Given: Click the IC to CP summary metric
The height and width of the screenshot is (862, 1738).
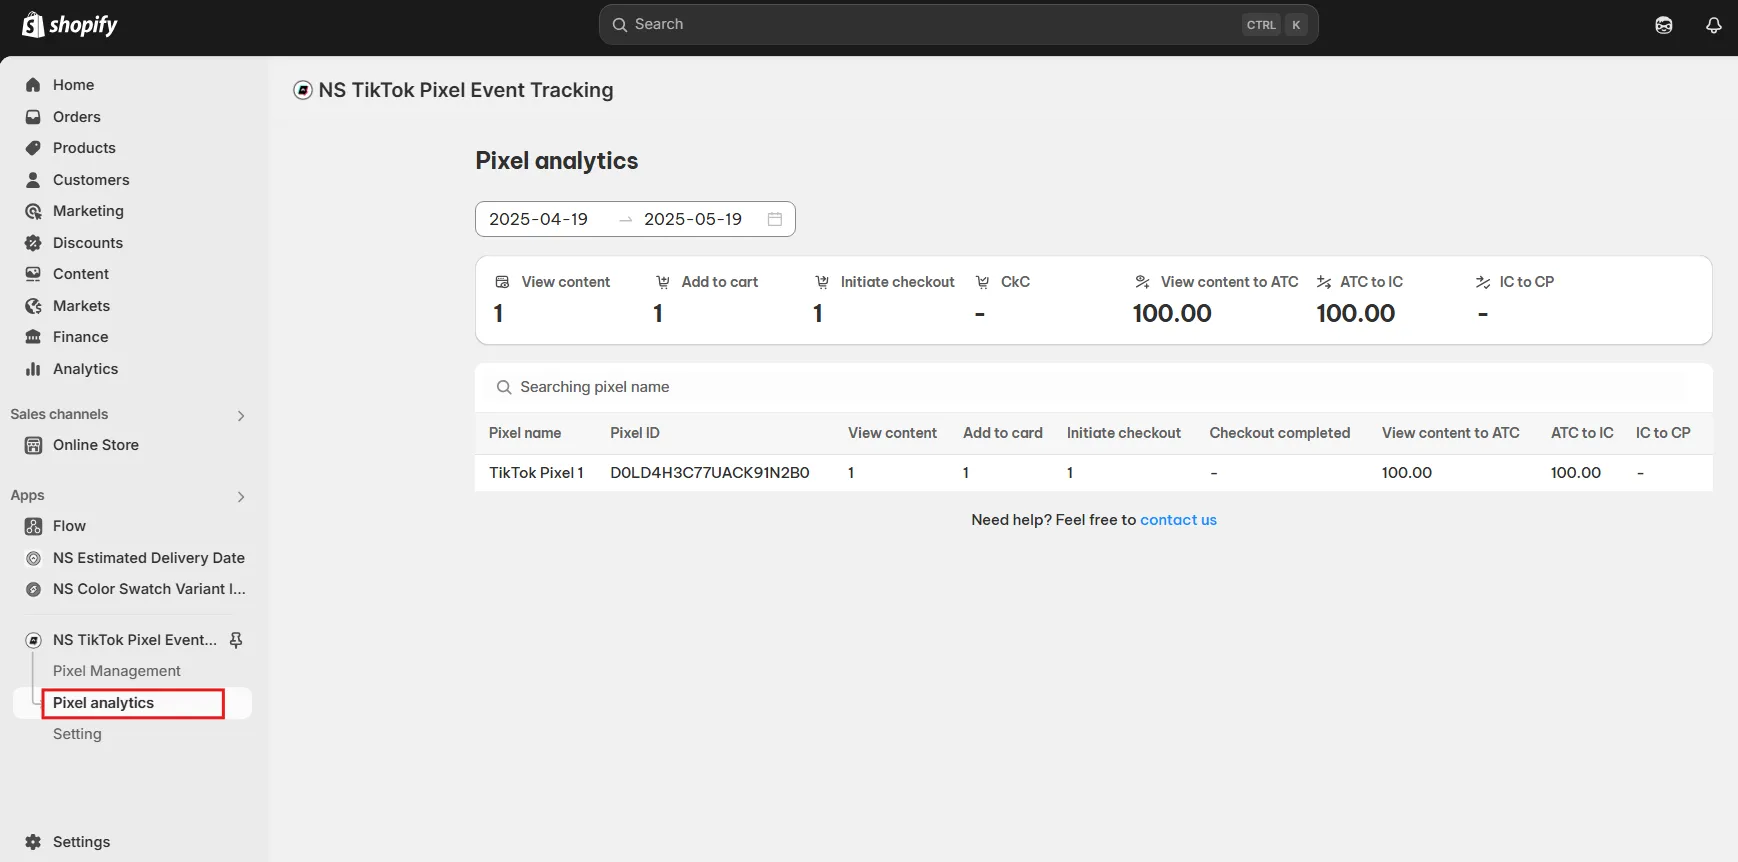Looking at the screenshot, I should tap(1515, 299).
